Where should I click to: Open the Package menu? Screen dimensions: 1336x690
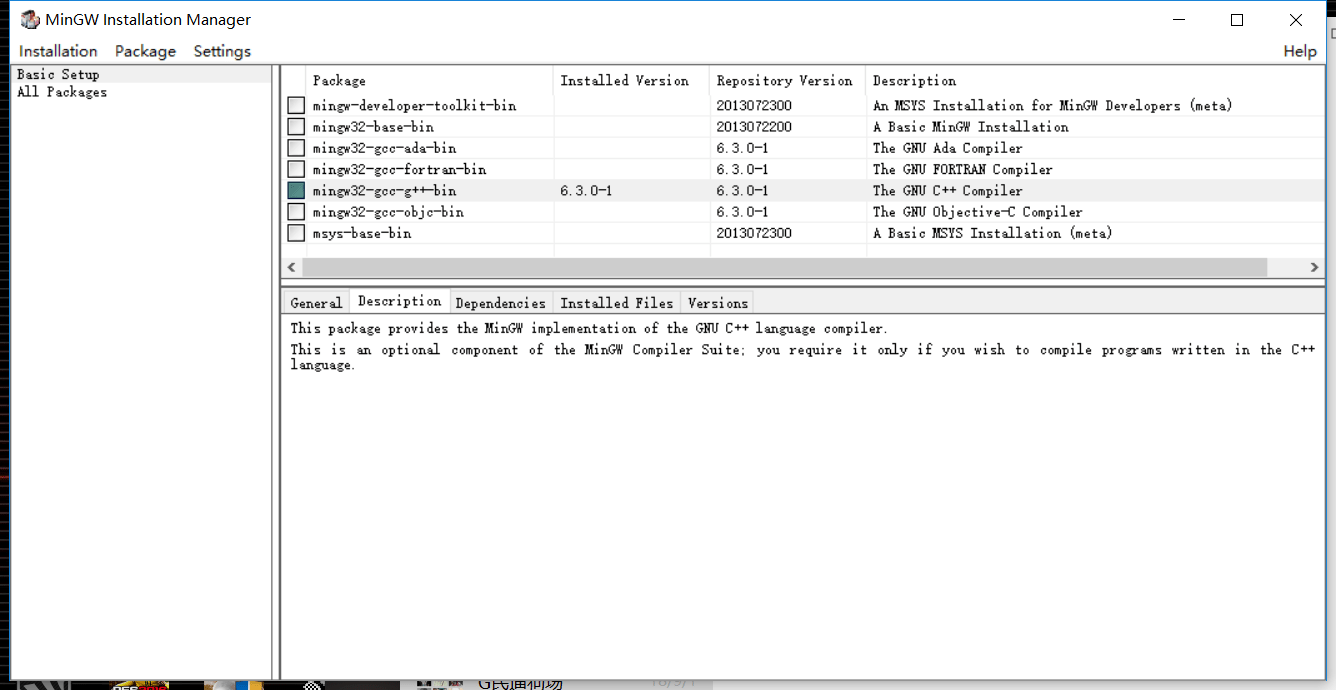pyautogui.click(x=145, y=51)
